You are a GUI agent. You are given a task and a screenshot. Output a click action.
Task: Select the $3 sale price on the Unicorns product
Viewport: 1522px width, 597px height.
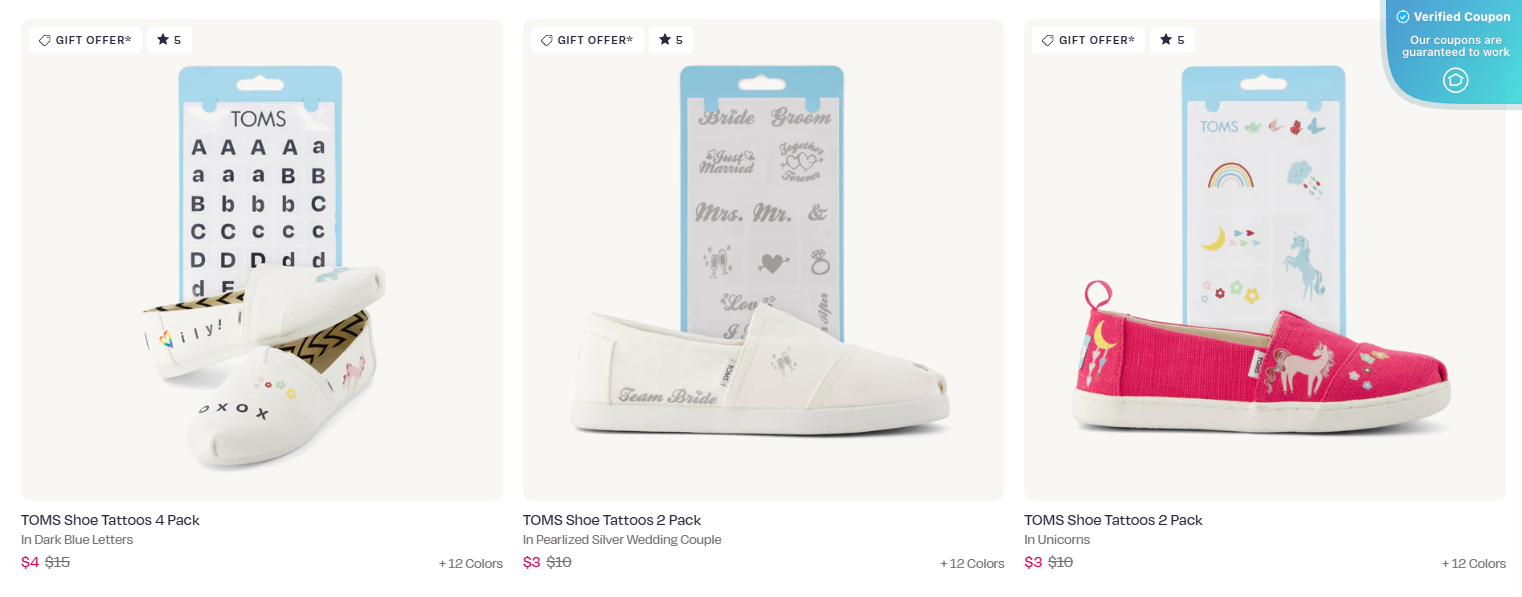pyautogui.click(x=1032, y=562)
